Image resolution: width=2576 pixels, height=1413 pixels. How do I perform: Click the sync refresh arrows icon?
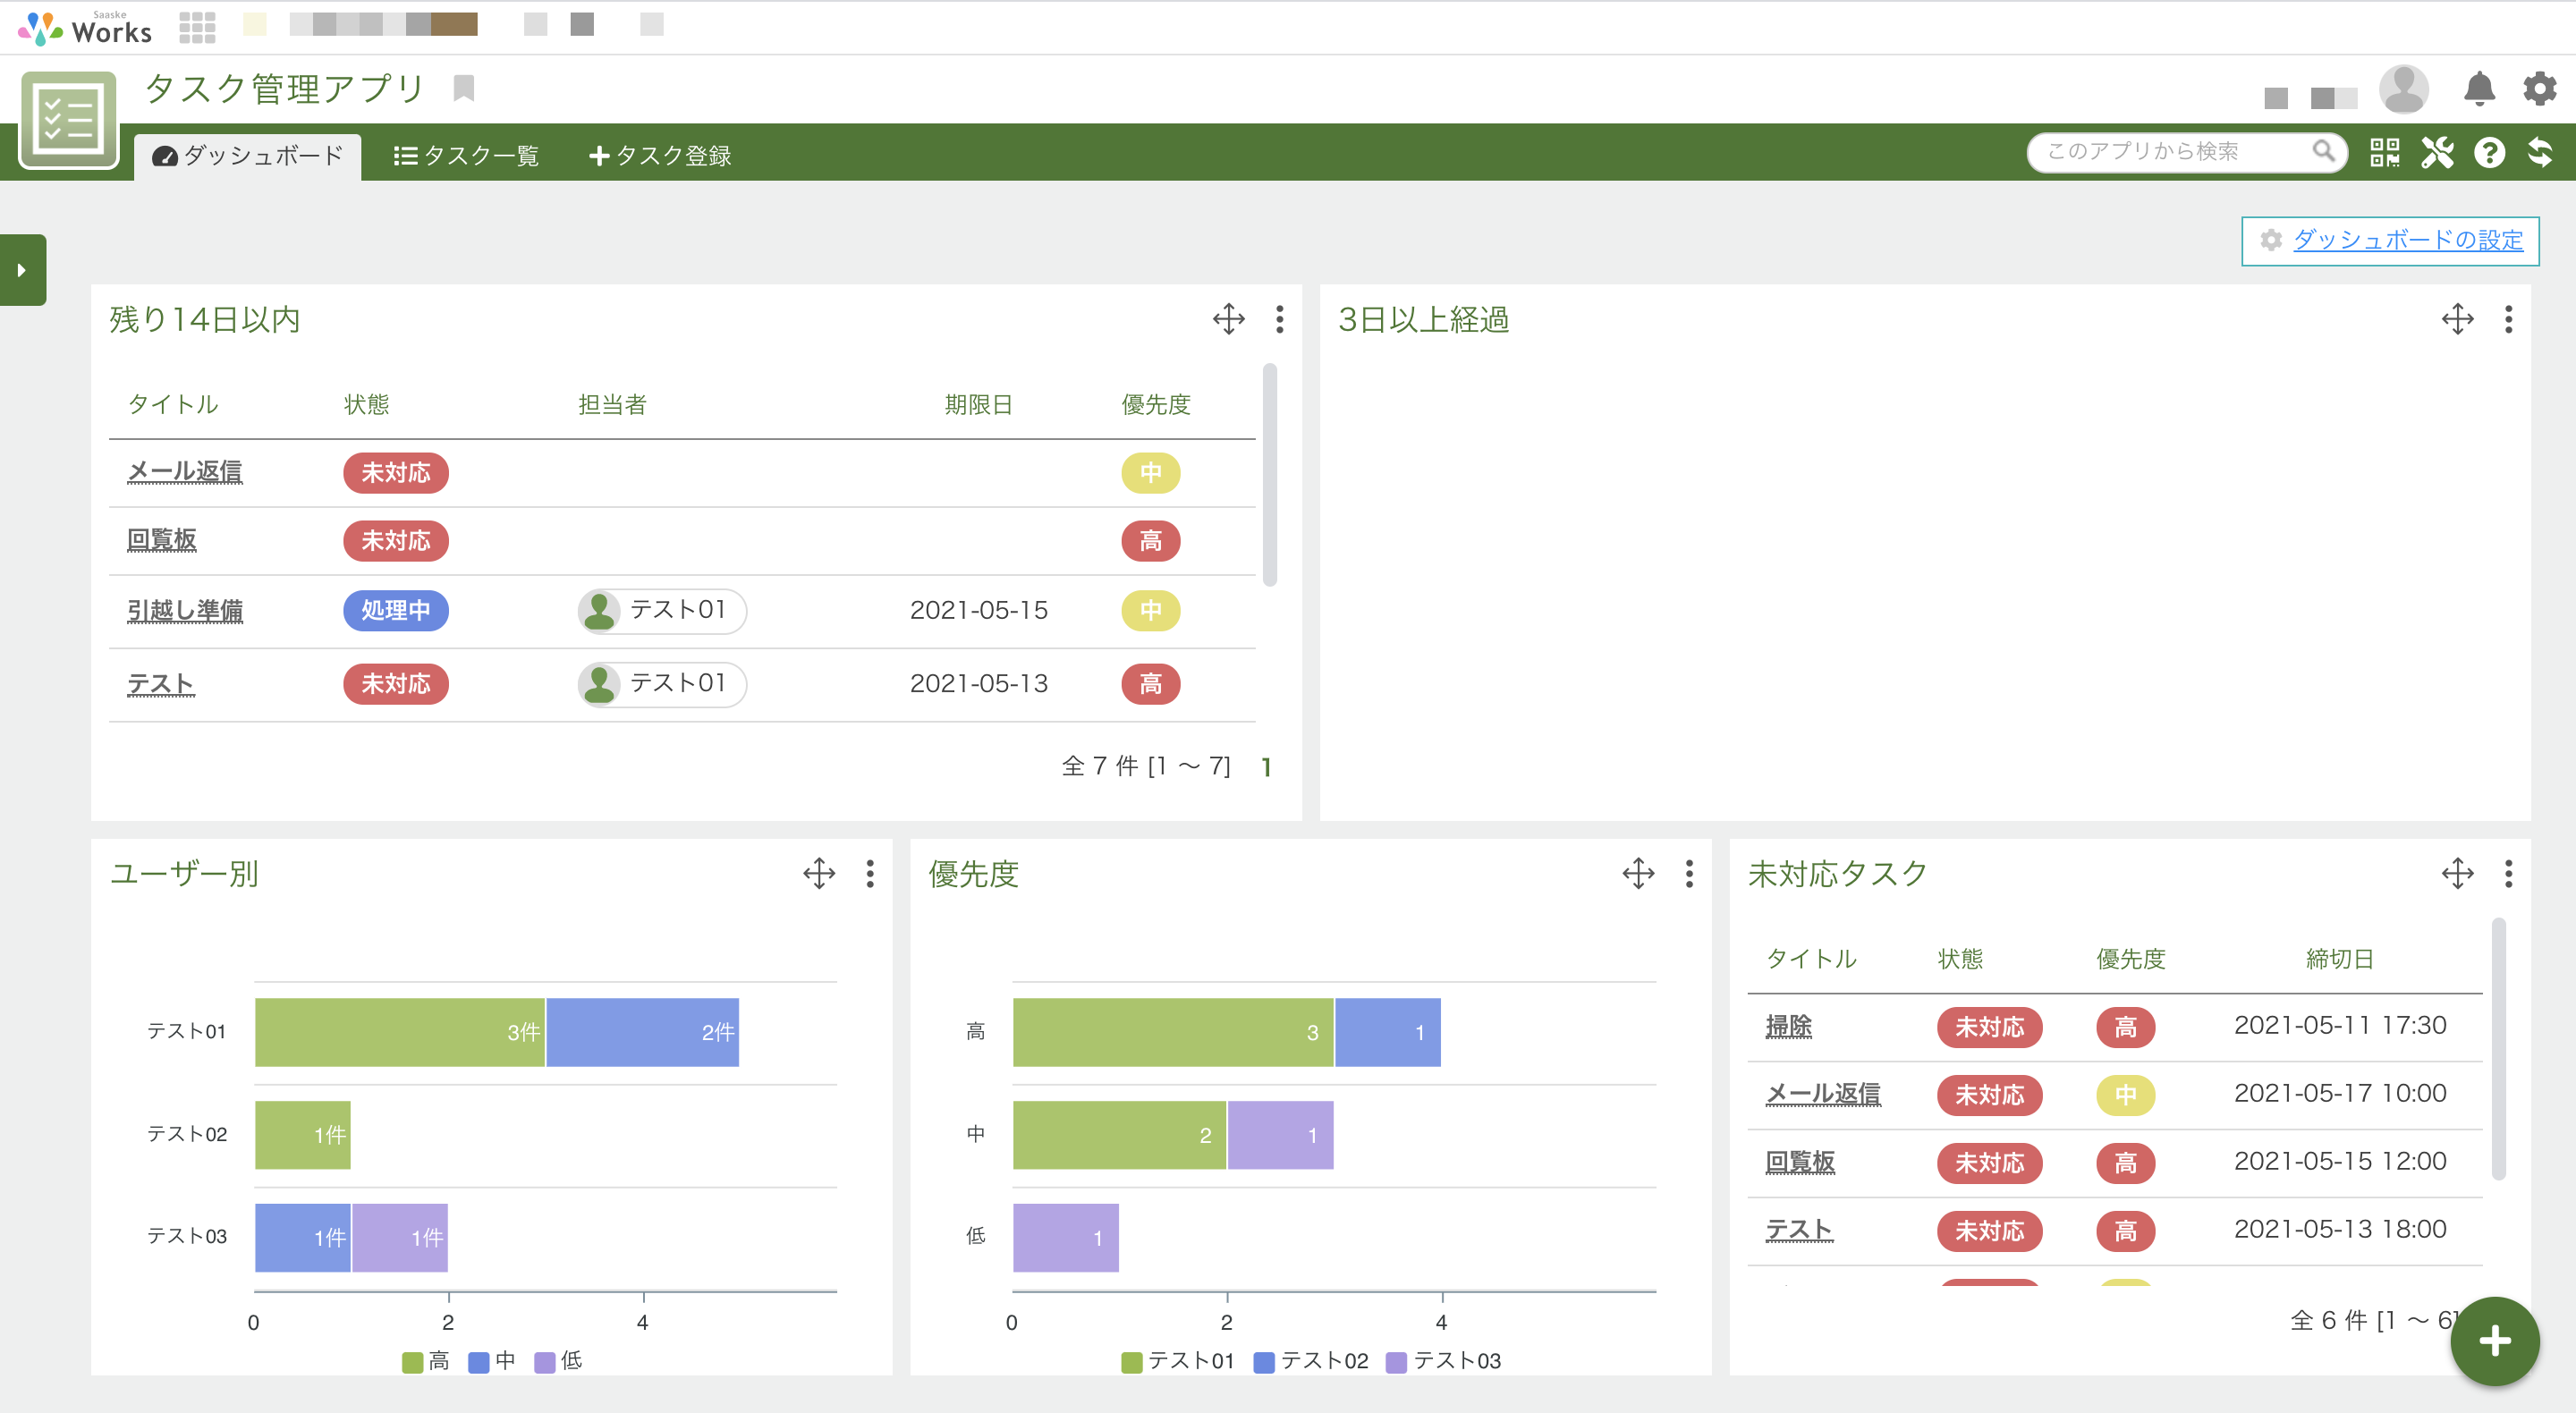pyautogui.click(x=2540, y=153)
